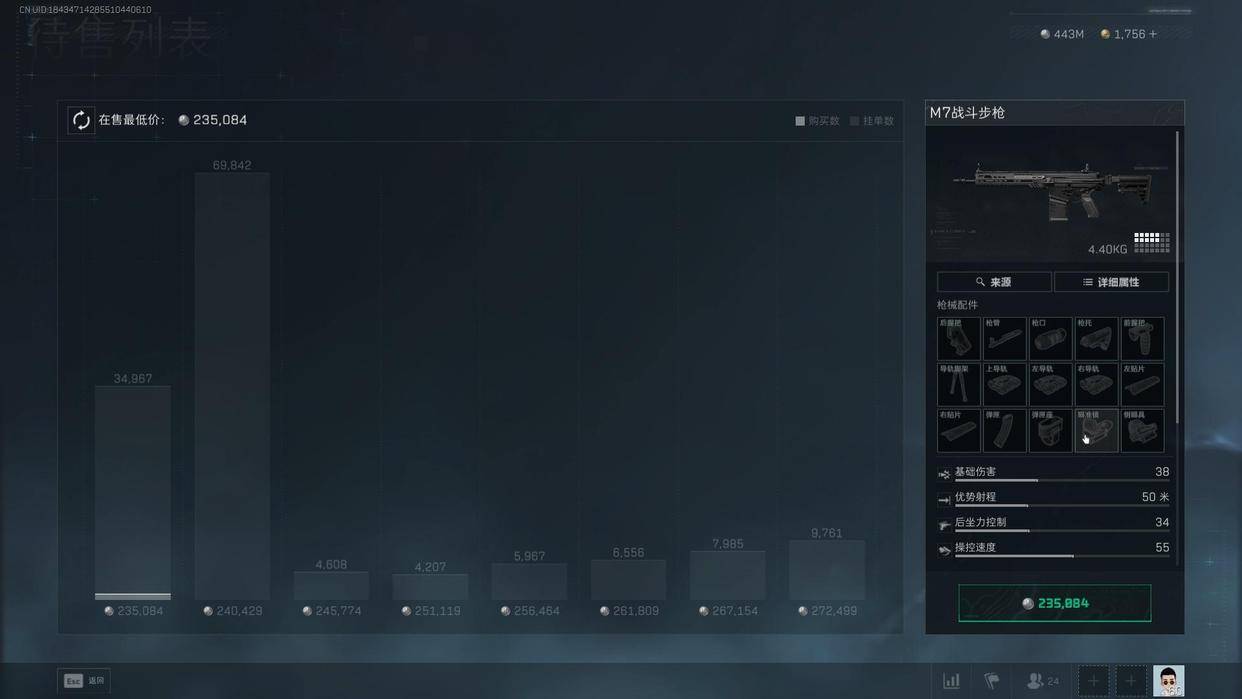
Task: Click the first empty teammate plus slot
Action: click(x=1093, y=681)
